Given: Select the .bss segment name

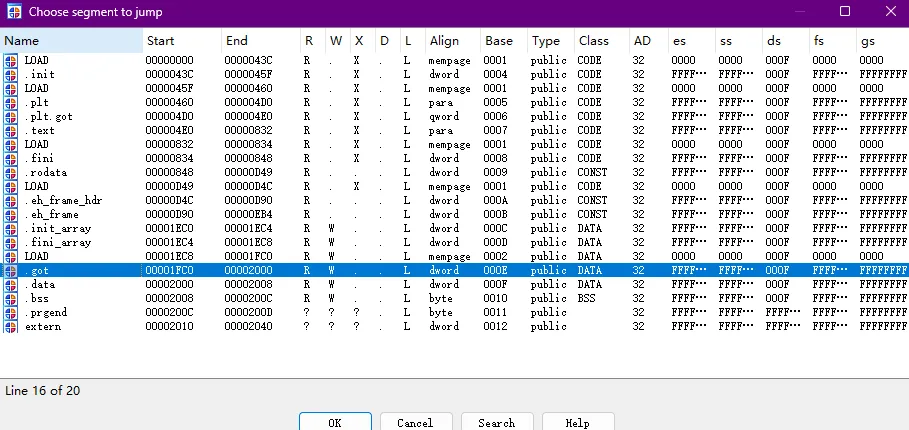Looking at the screenshot, I should (37, 298).
